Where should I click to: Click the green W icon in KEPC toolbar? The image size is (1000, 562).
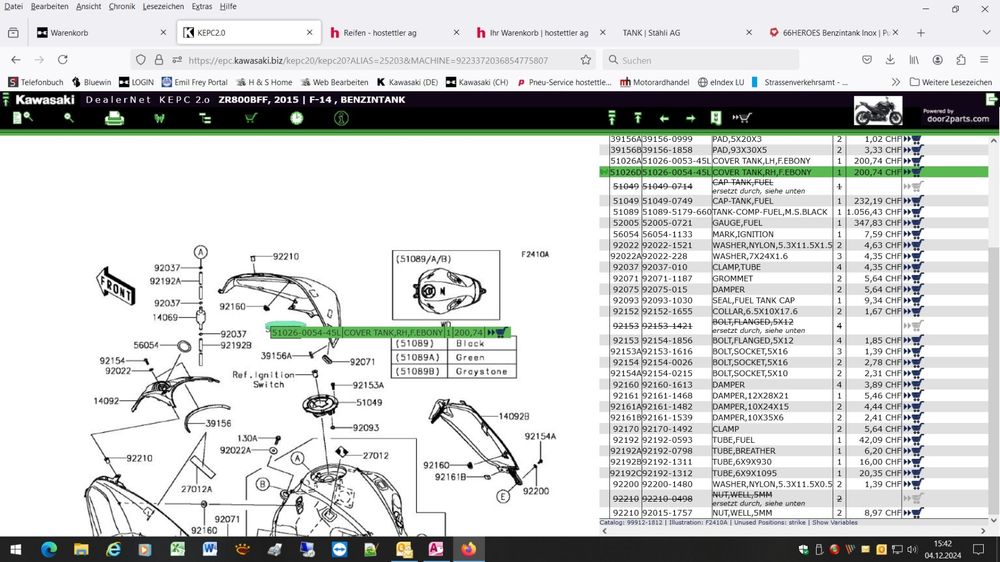[159, 119]
